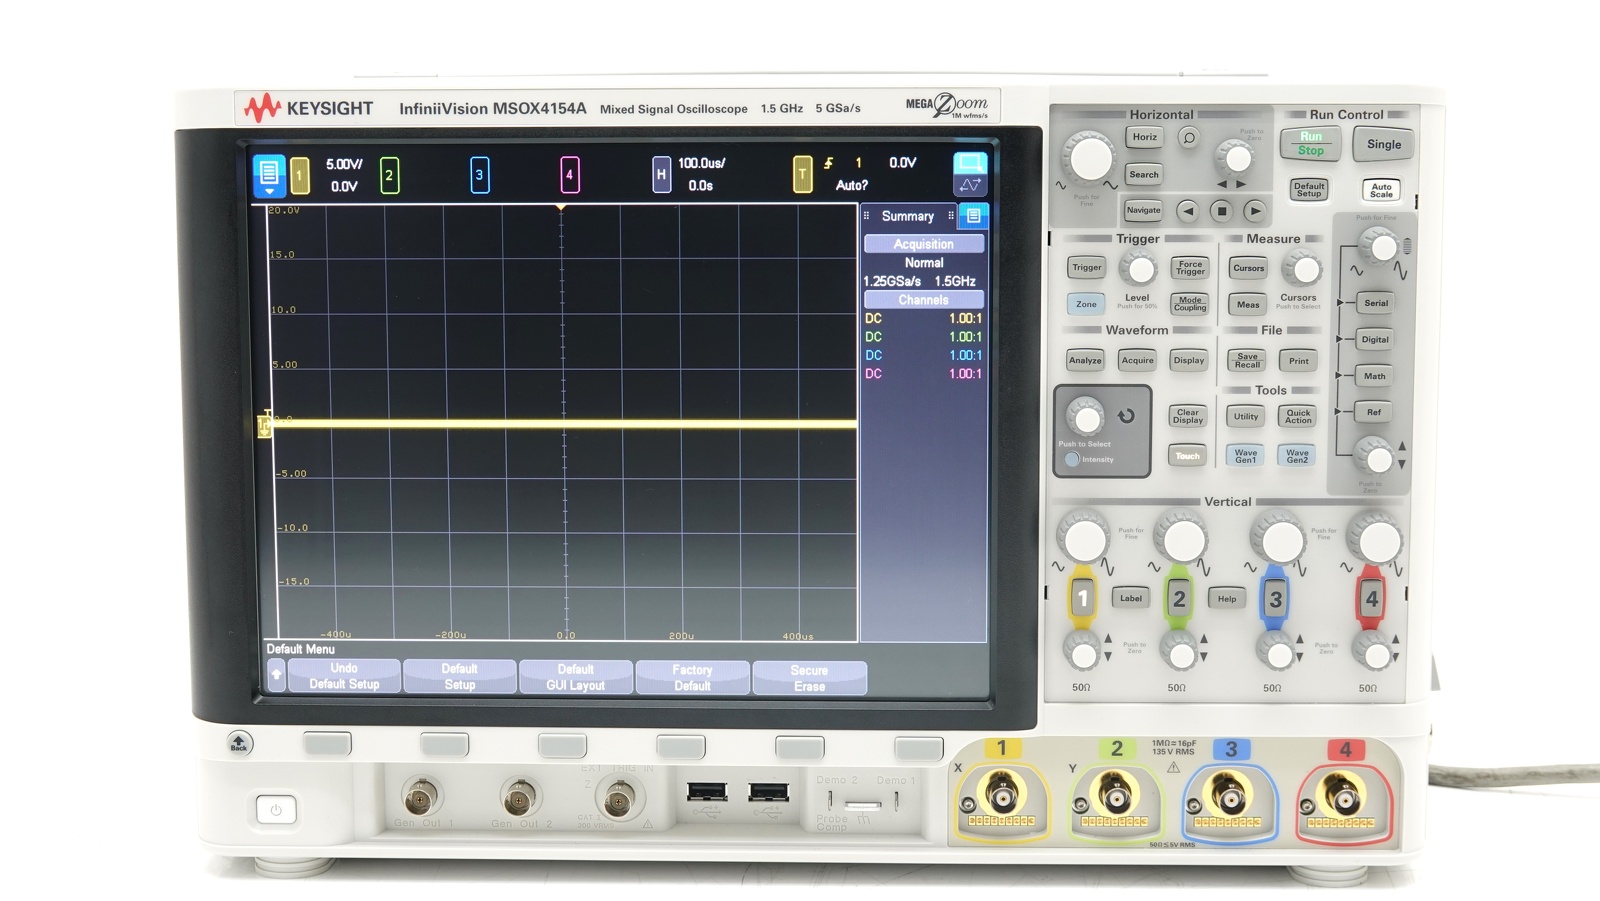Image resolution: width=1600 pixels, height=901 pixels.
Task: Push the Search button
Action: click(1144, 175)
